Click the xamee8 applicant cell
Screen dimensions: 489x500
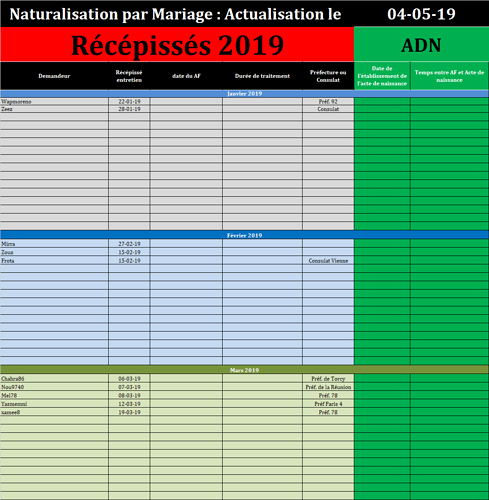[54, 412]
